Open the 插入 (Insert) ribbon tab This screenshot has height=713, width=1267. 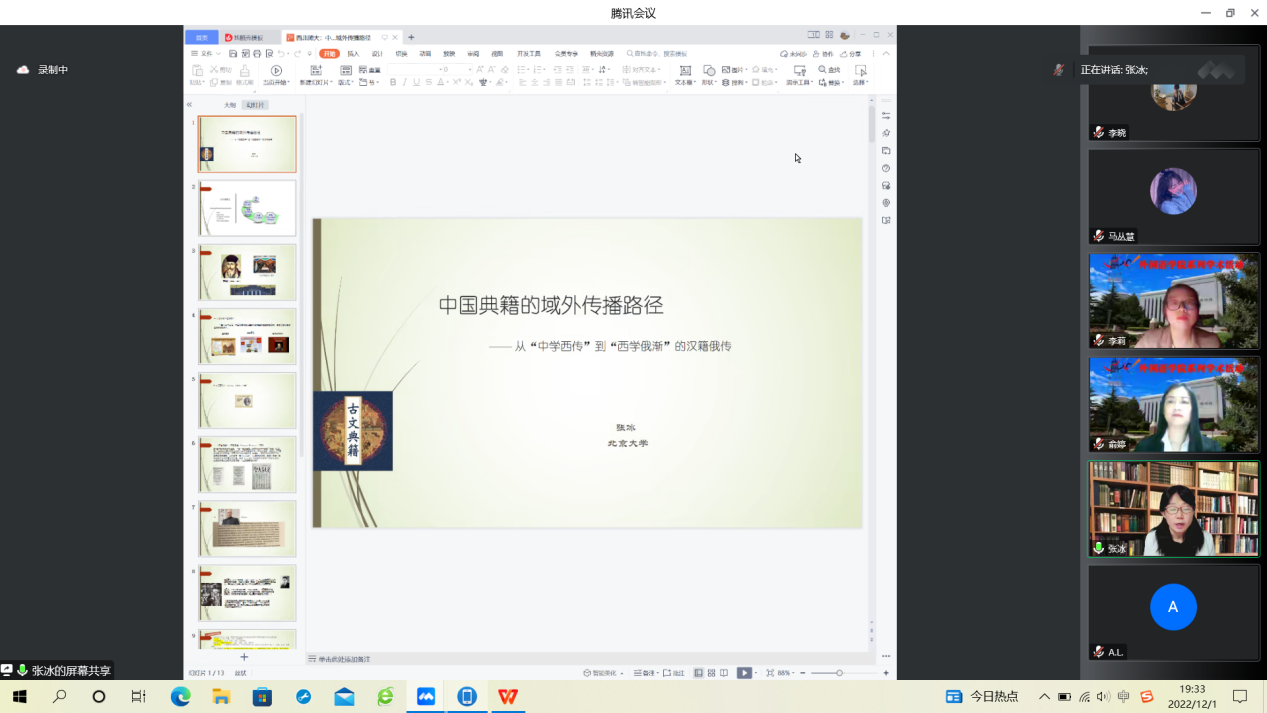coord(353,53)
